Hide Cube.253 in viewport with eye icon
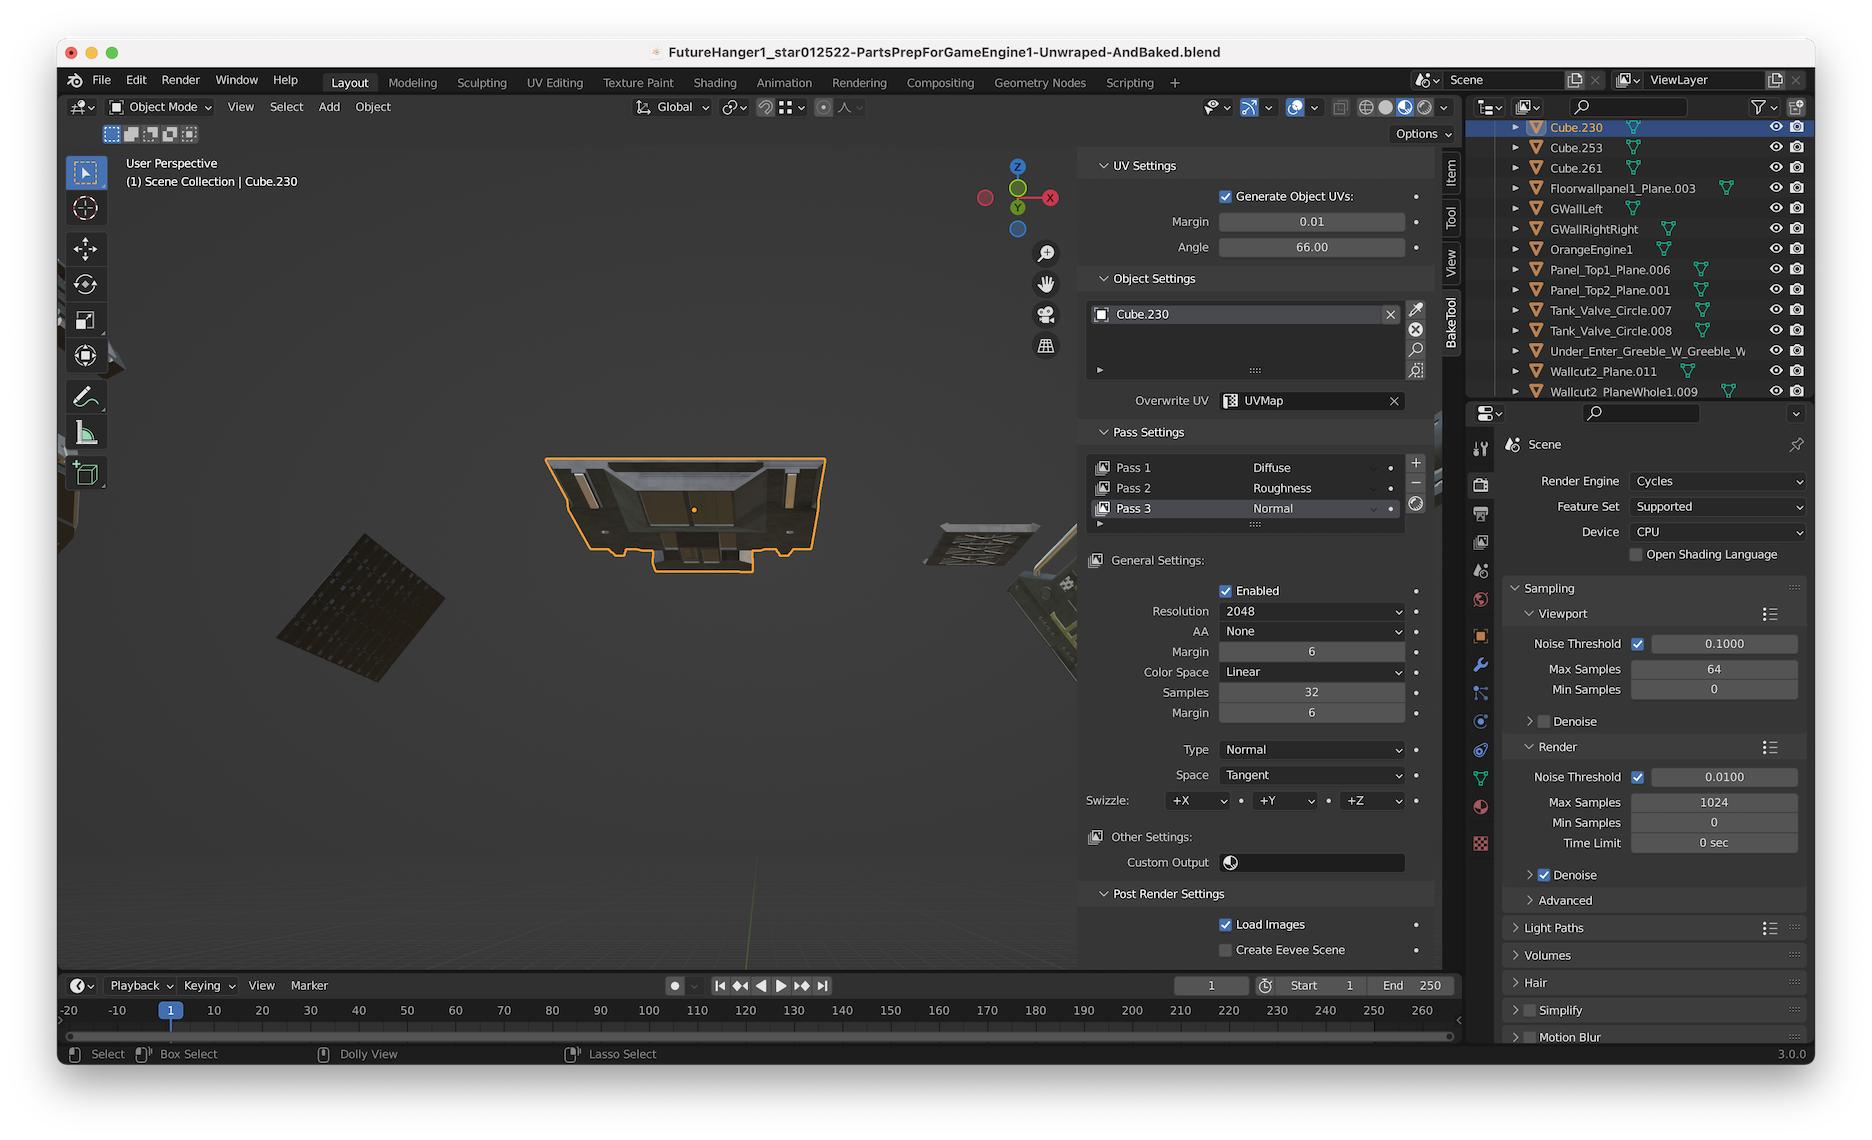This screenshot has height=1140, width=1872. pos(1776,148)
